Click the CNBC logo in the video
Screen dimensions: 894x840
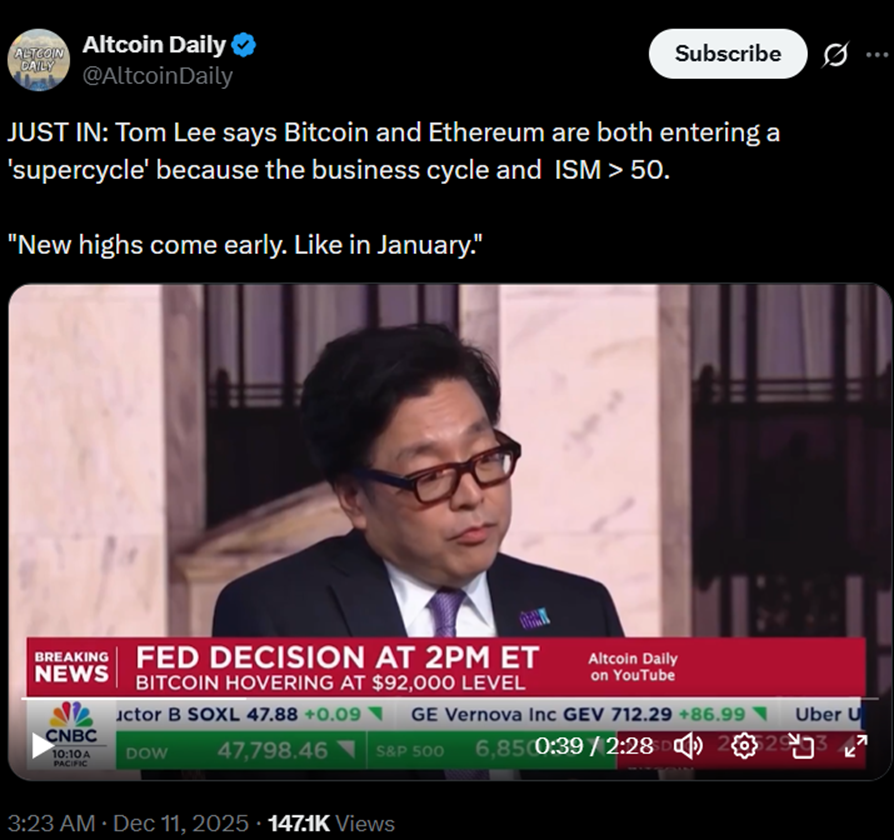(71, 723)
